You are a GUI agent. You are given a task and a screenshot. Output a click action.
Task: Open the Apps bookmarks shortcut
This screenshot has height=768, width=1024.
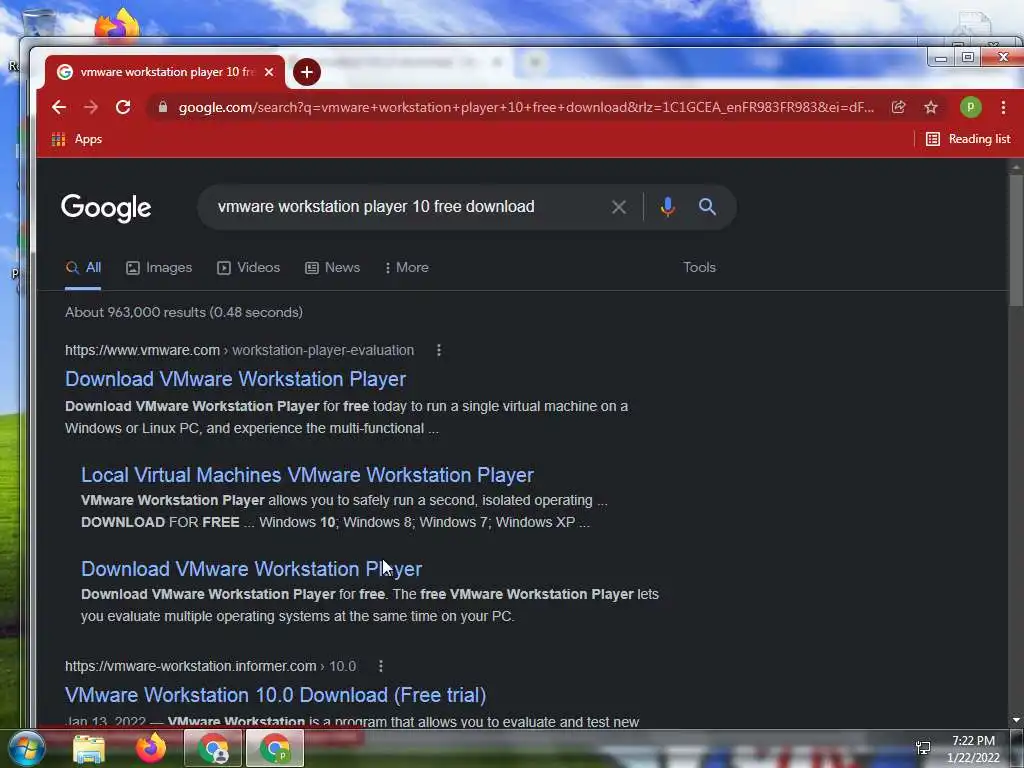click(x=77, y=139)
